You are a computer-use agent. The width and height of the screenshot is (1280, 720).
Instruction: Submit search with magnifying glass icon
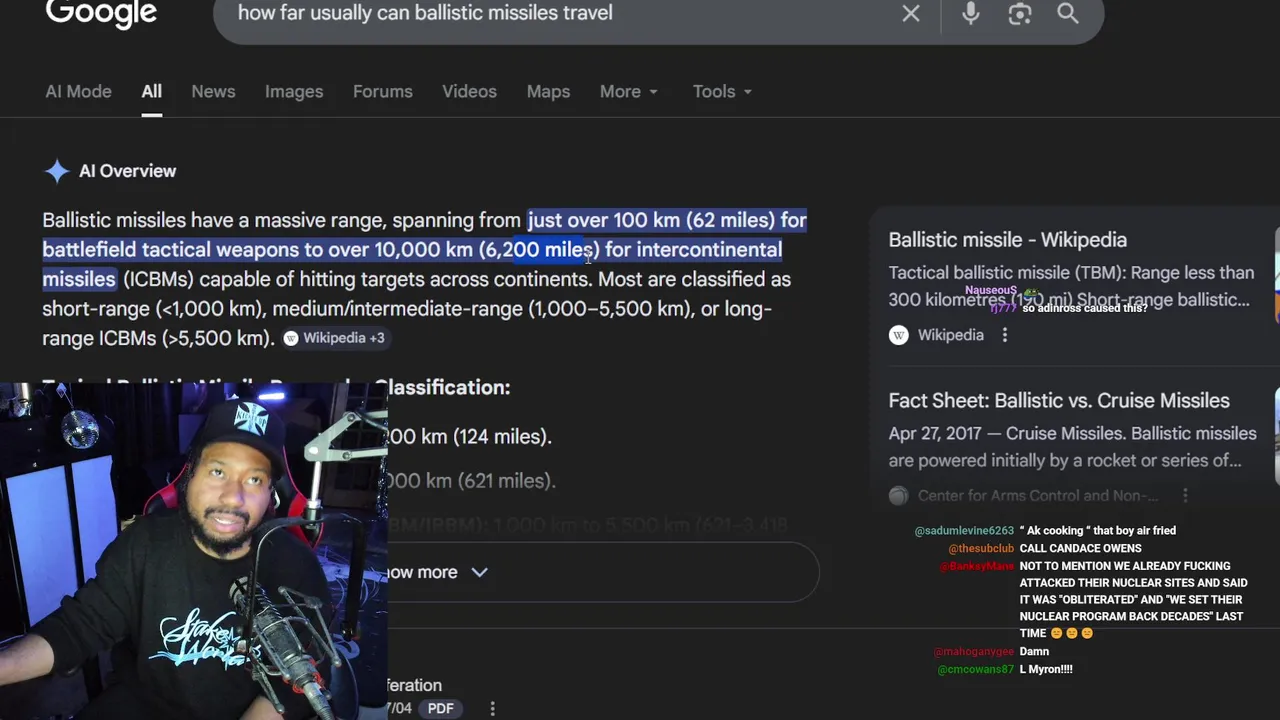(x=1068, y=13)
